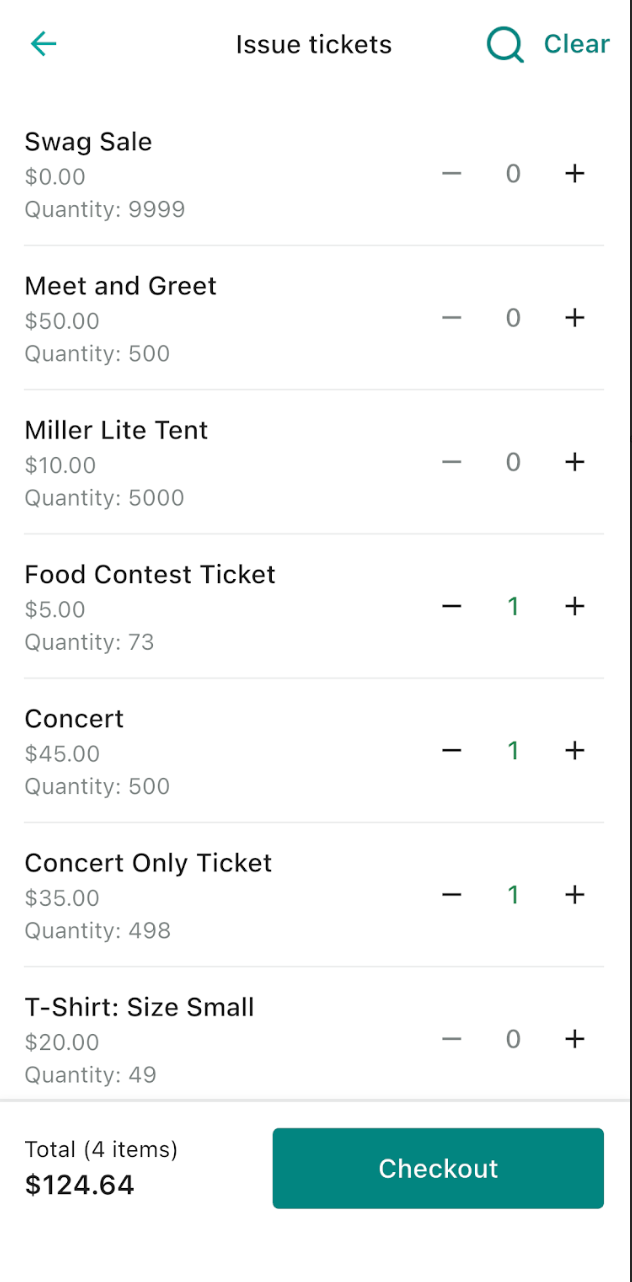Add another $45.00 Concert ticket

[x=574, y=750]
